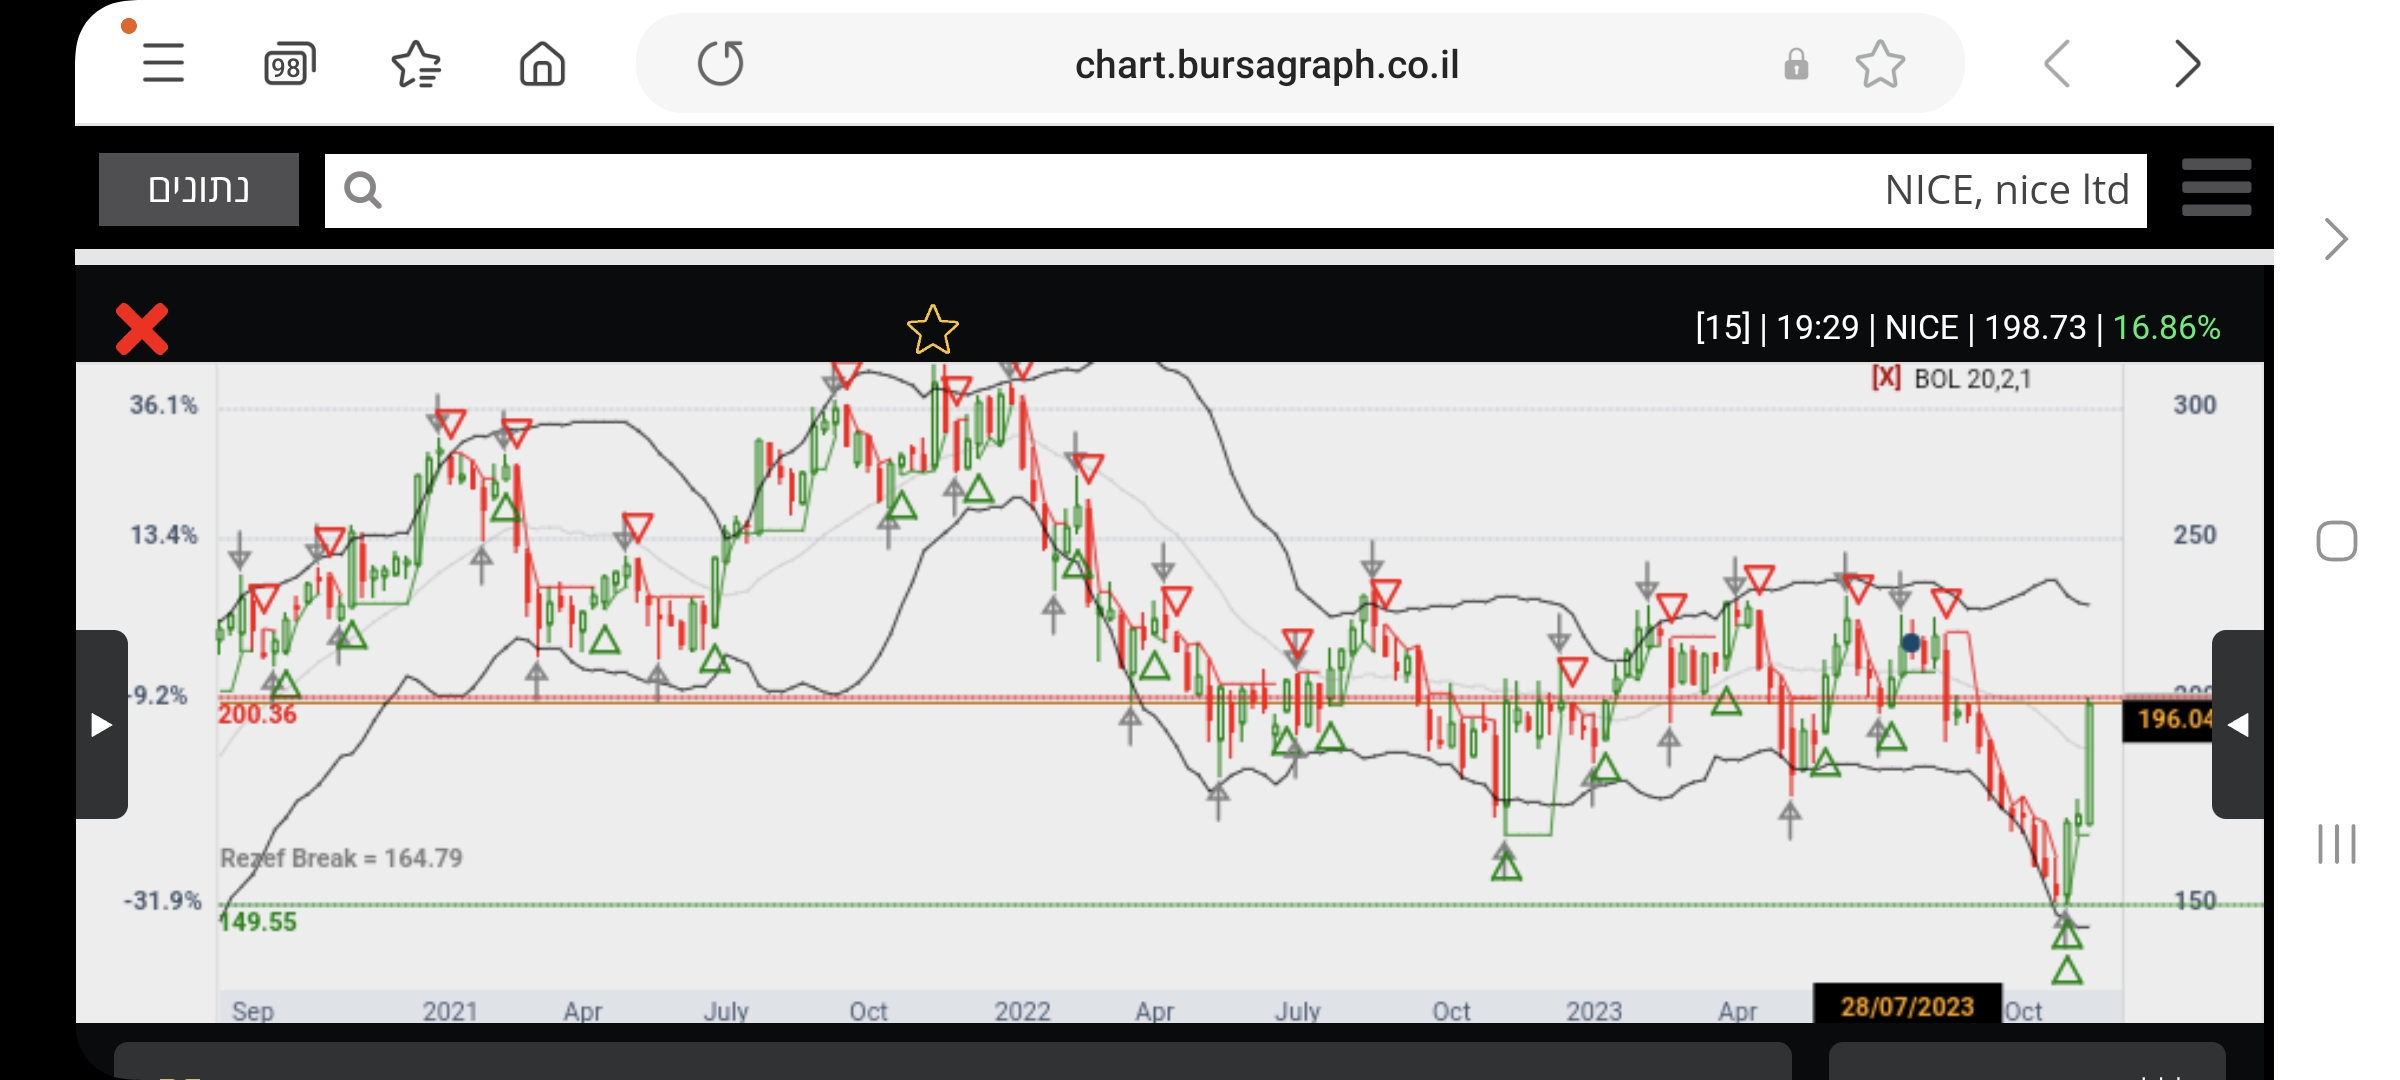Image resolution: width=2400 pixels, height=1080 pixels.
Task: Open the browser hamburger menu
Action: (x=163, y=64)
